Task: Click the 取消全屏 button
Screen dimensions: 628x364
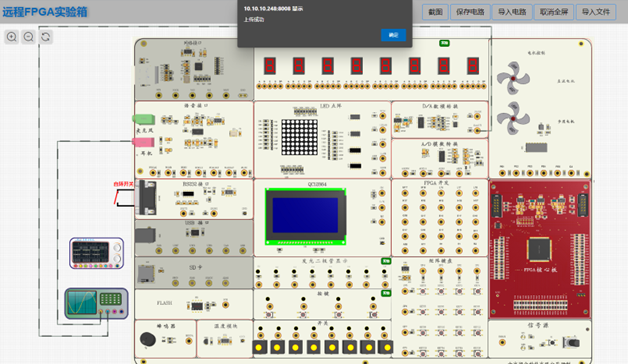Action: (554, 12)
